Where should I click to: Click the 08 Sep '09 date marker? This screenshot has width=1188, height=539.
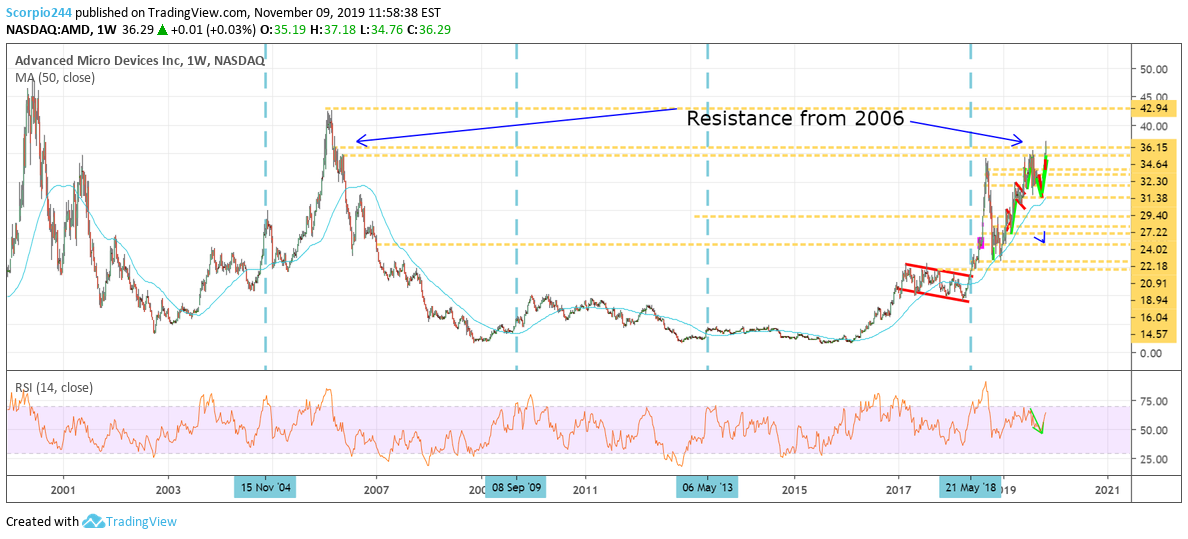[x=516, y=487]
